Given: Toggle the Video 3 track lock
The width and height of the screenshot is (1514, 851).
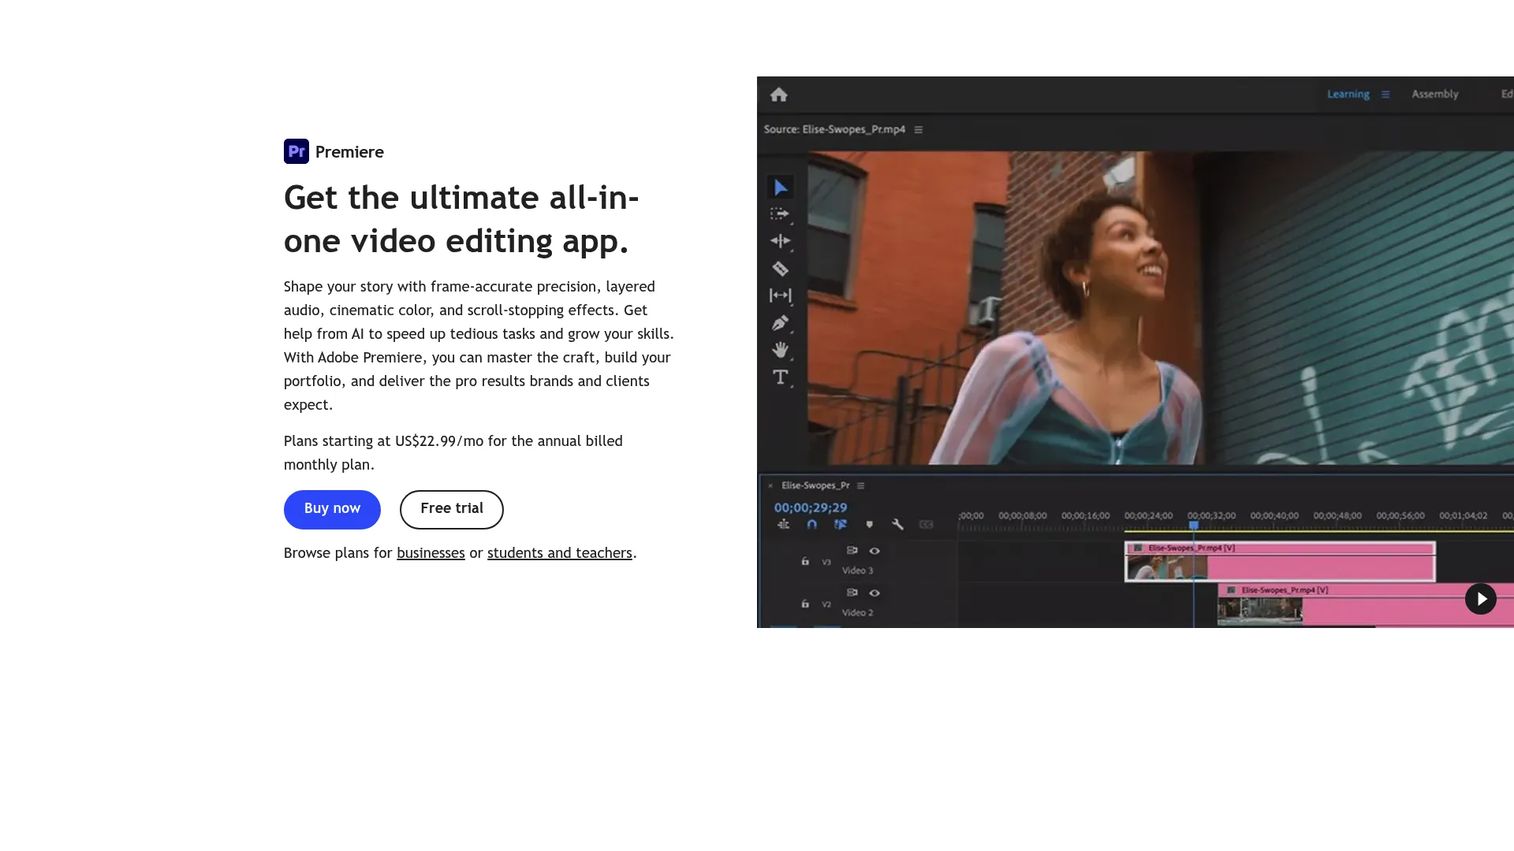Looking at the screenshot, I should (805, 562).
